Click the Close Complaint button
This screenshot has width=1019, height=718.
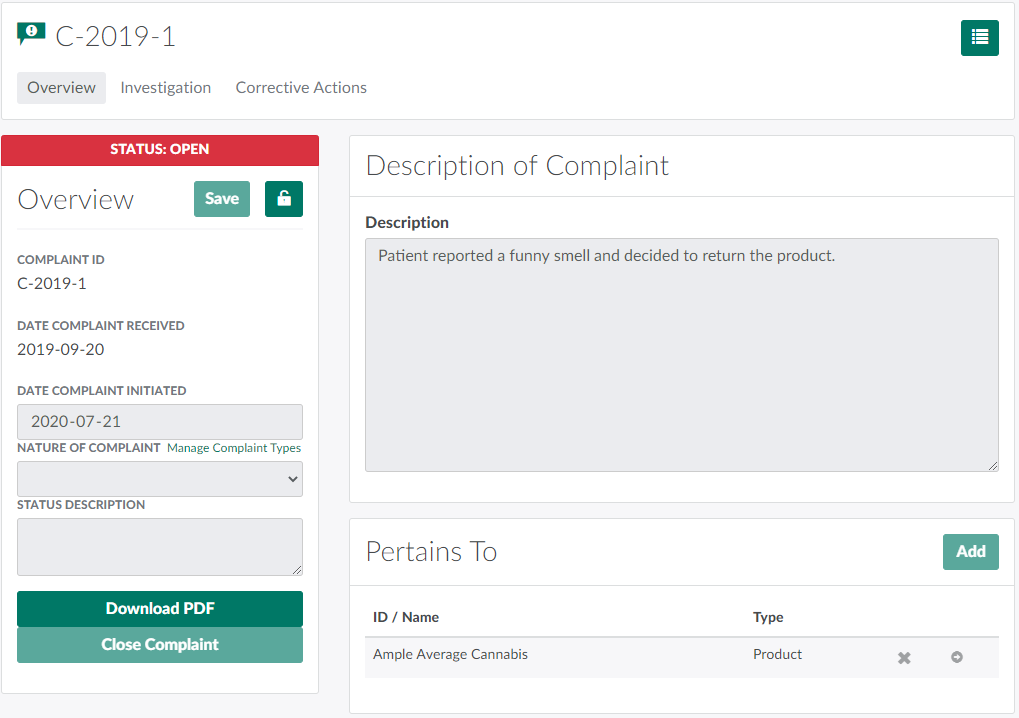[160, 645]
